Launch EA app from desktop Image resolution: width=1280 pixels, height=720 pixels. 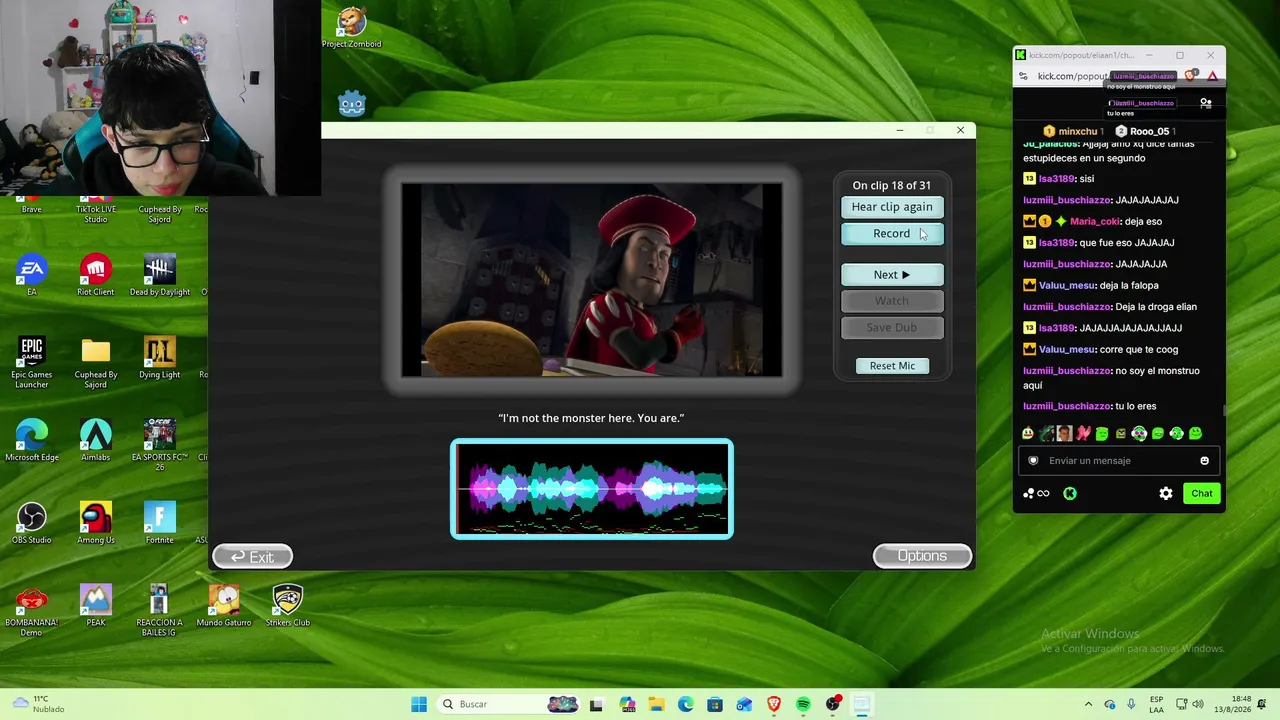pyautogui.click(x=32, y=276)
